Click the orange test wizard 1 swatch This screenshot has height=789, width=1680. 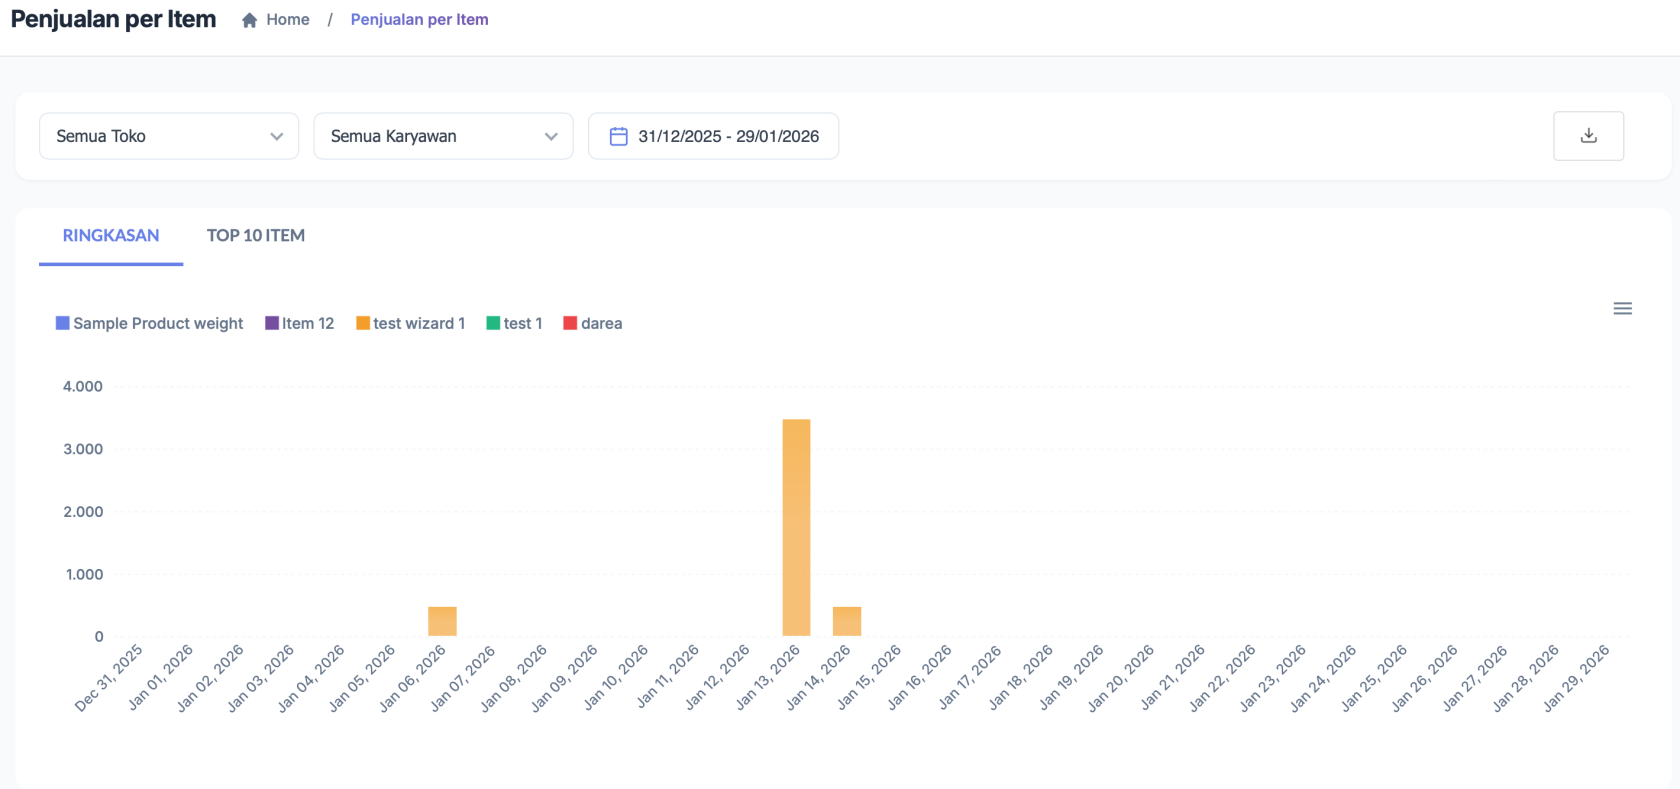(x=363, y=323)
